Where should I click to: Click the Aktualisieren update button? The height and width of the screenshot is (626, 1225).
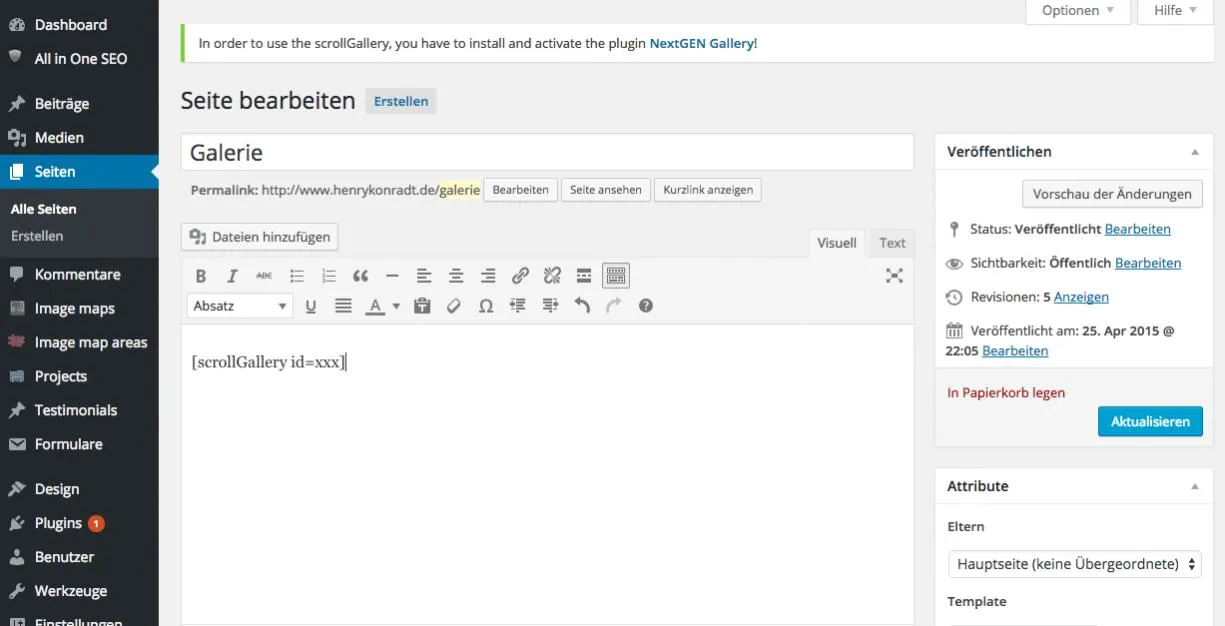pos(1150,421)
